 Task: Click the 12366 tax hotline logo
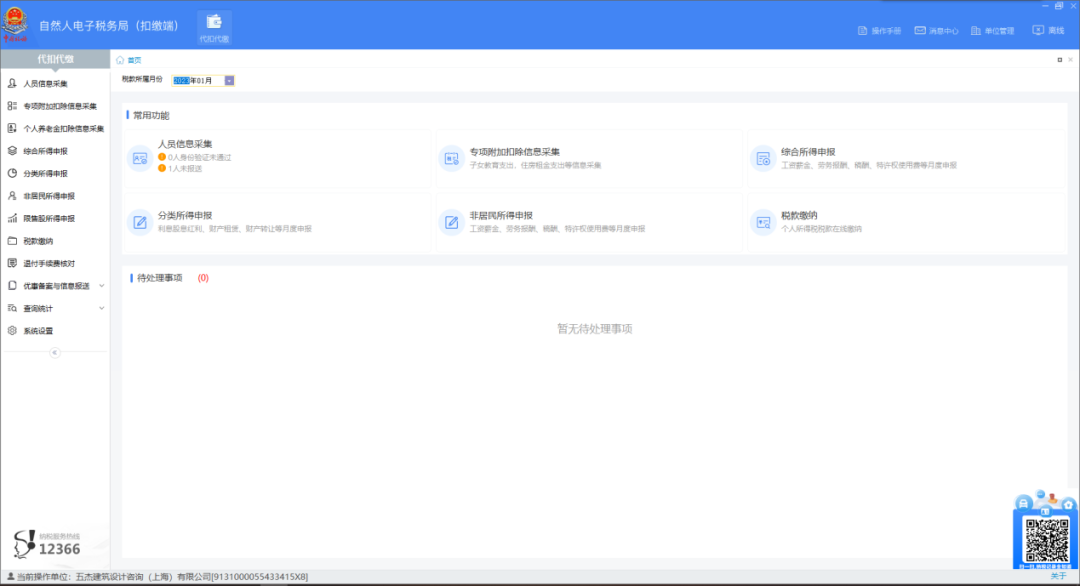coord(47,543)
